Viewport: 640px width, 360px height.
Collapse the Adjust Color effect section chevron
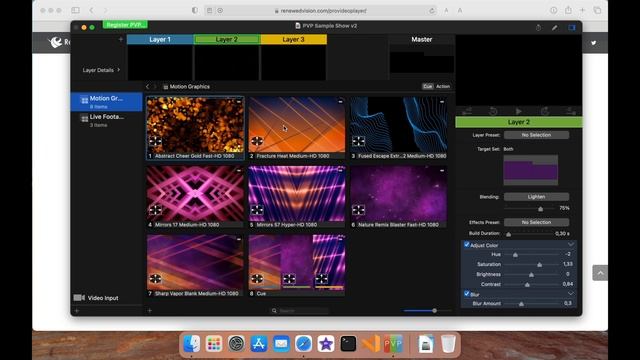point(571,245)
